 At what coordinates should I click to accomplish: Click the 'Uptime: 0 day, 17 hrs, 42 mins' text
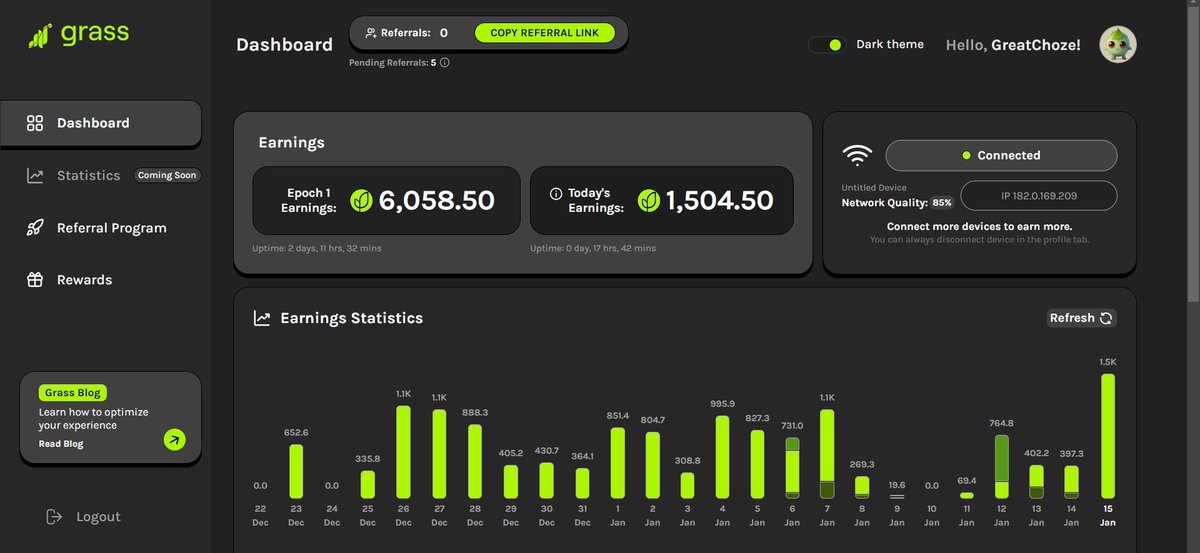pyautogui.click(x=594, y=248)
